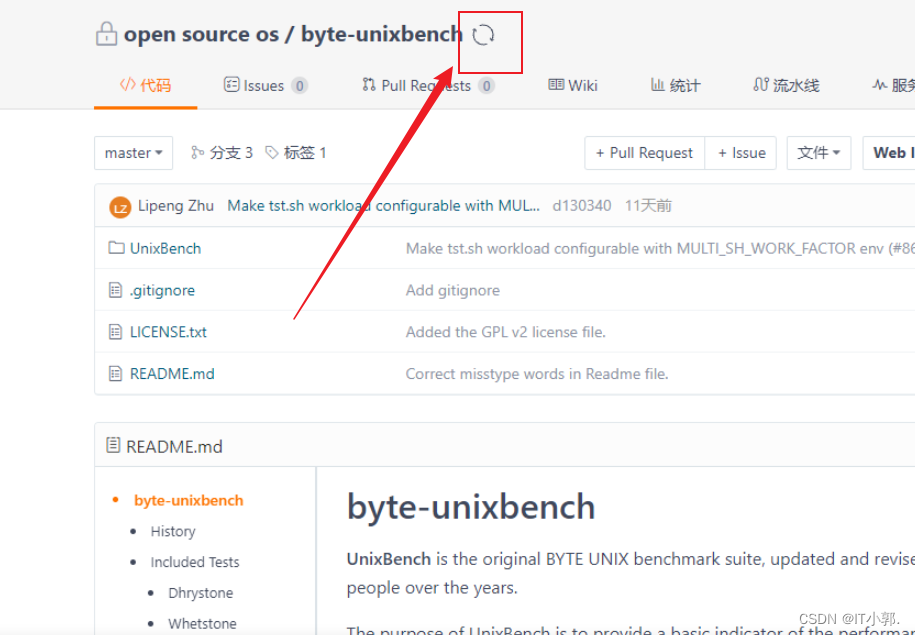915x635 pixels.
Task: Click the byte-unixbench README heading
Action: pos(471,506)
